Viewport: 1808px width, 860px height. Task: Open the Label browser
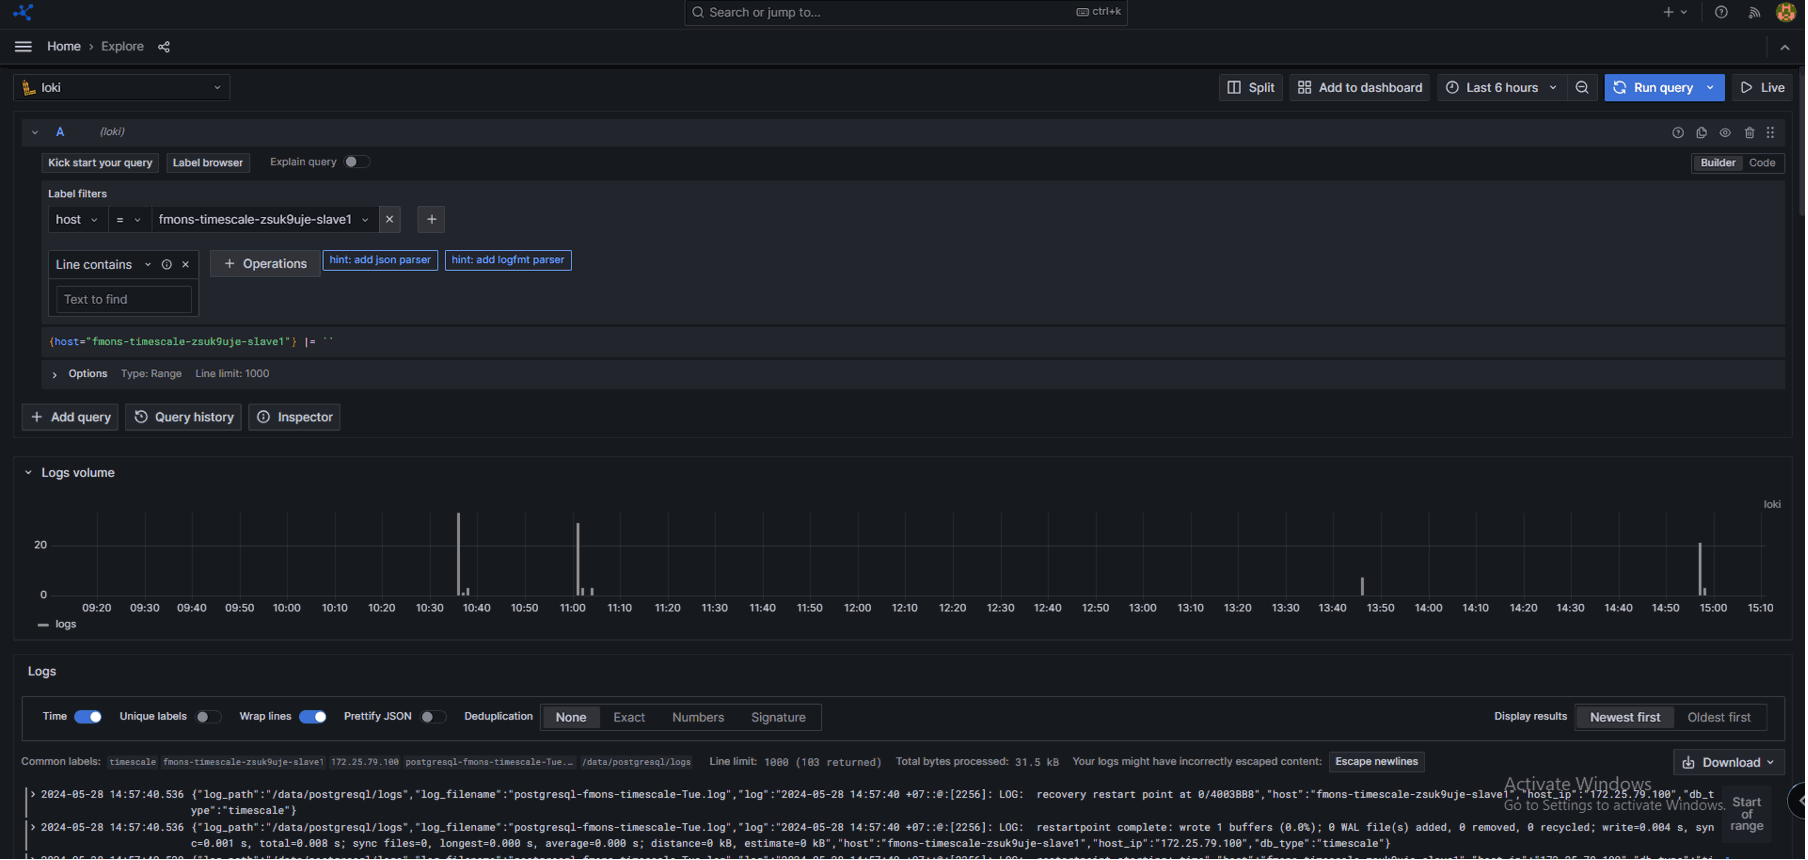(208, 163)
